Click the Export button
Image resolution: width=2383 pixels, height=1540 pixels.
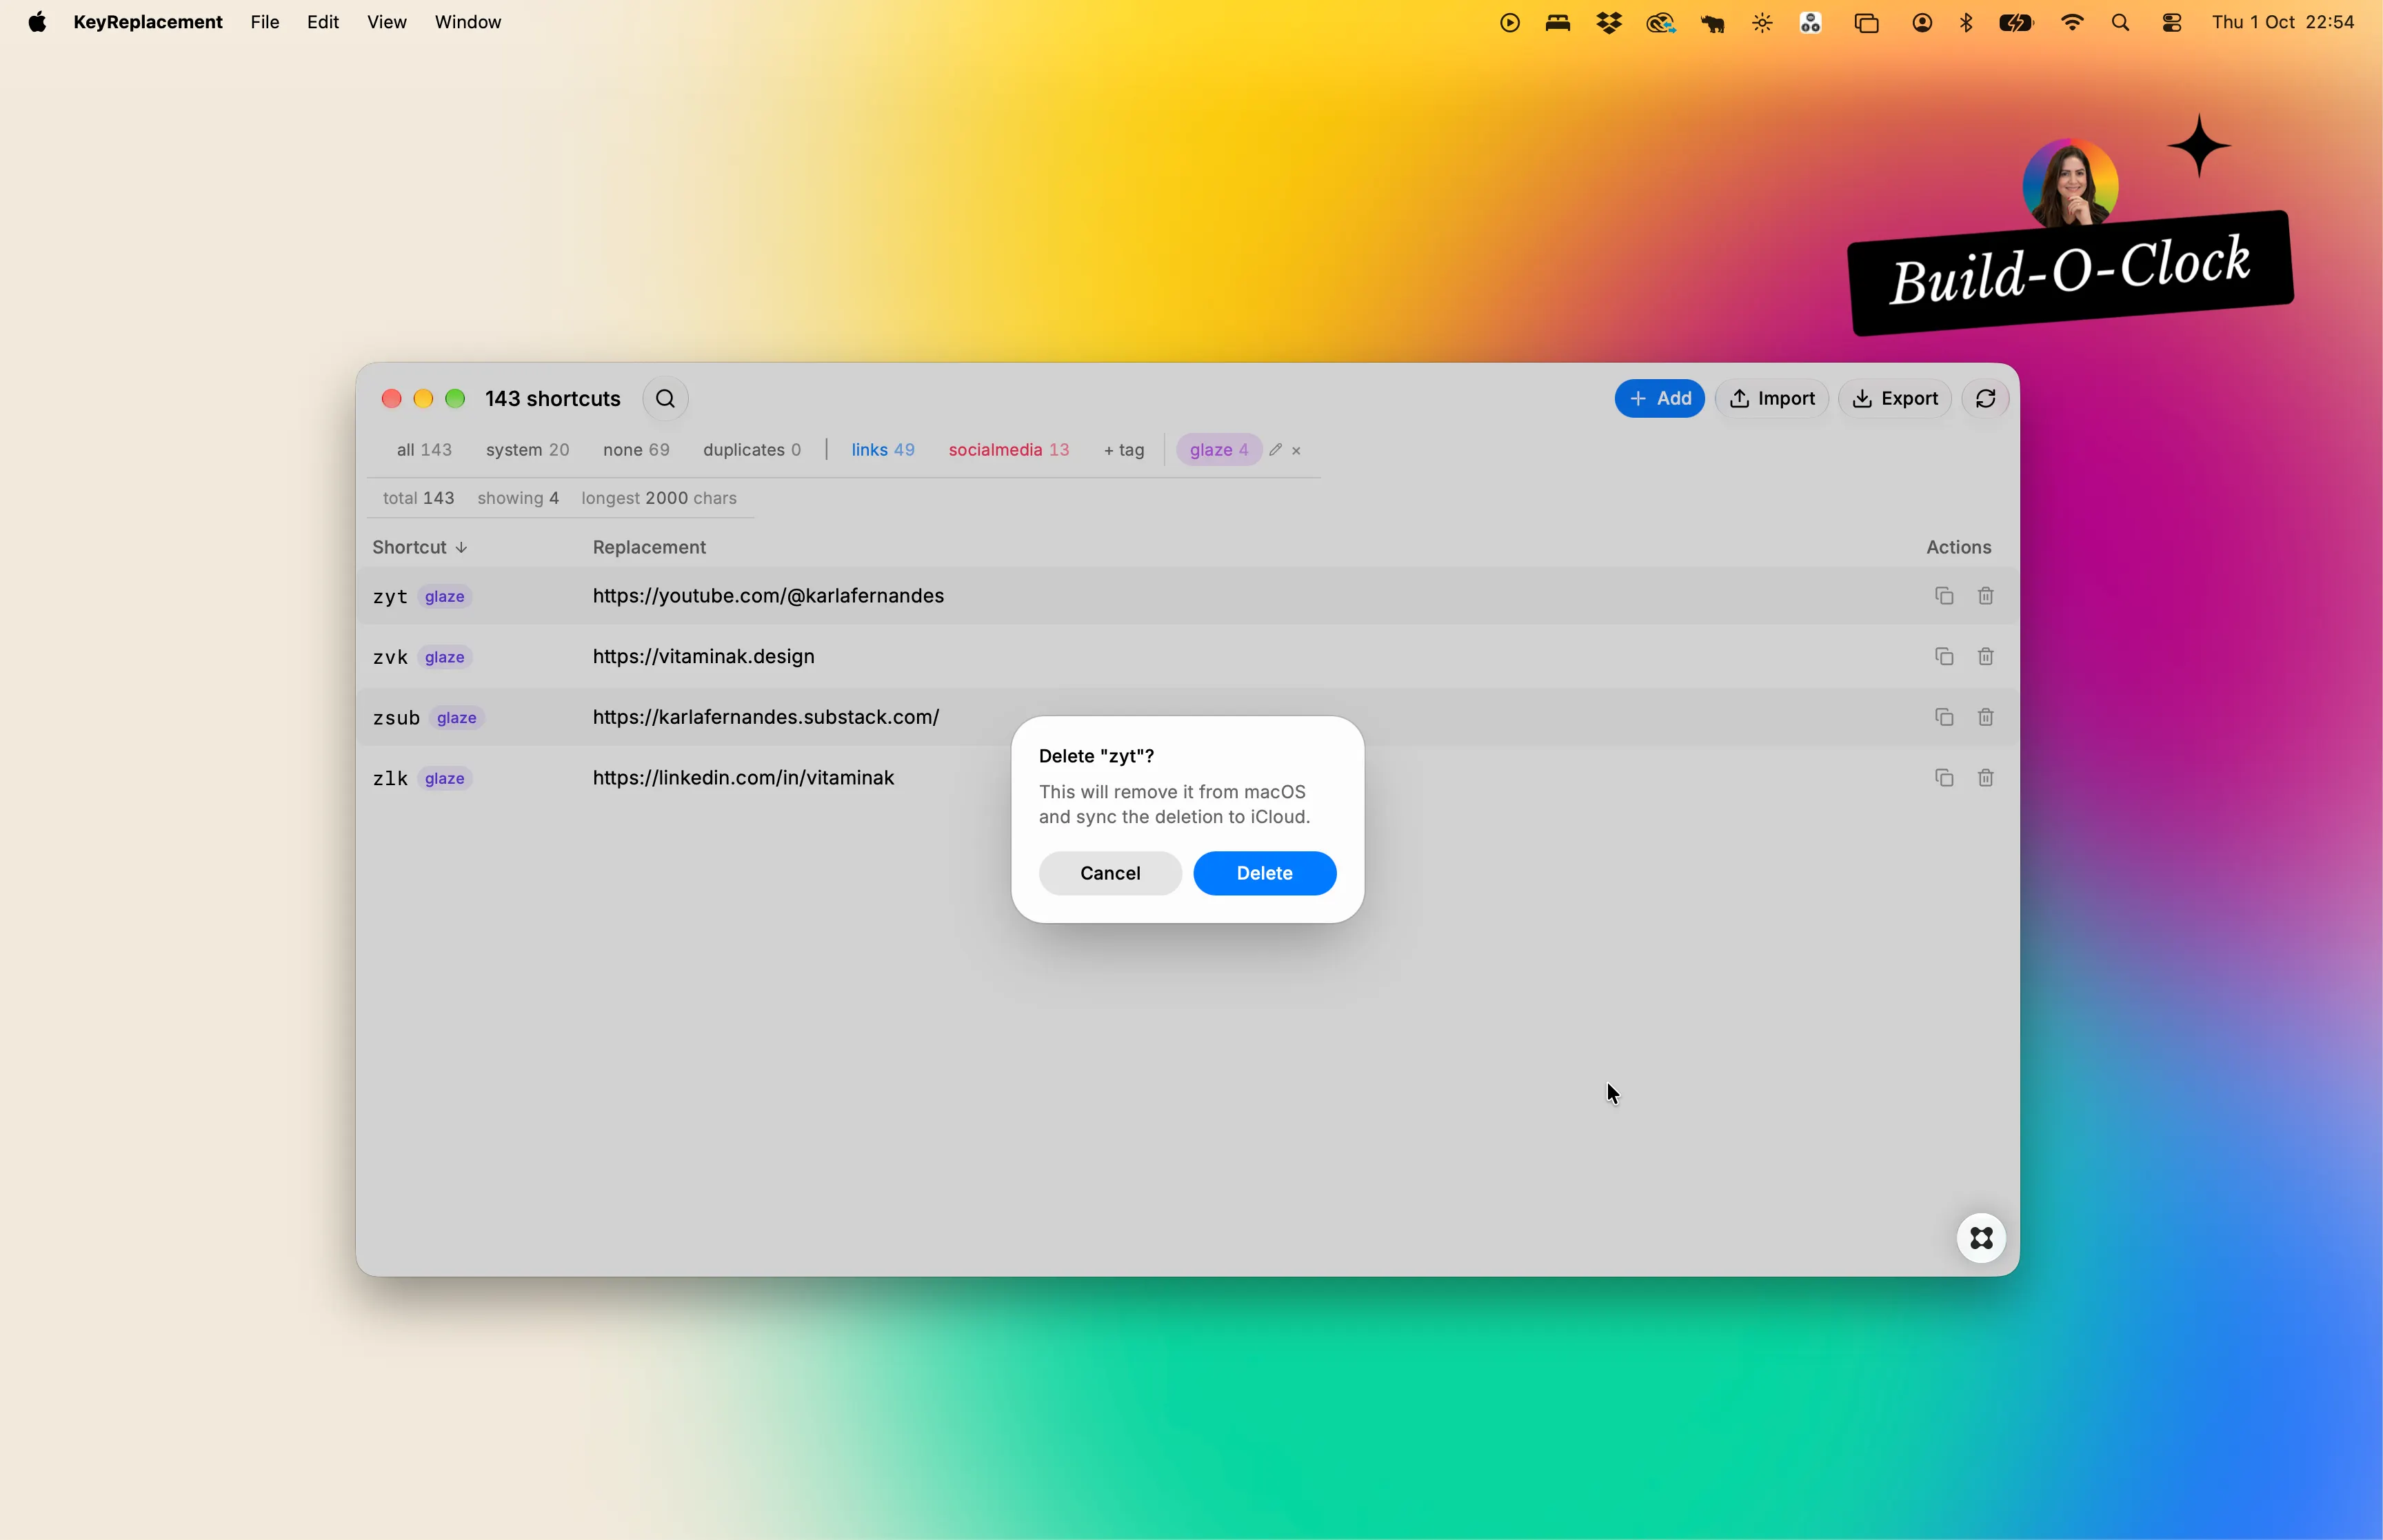[x=1894, y=399]
